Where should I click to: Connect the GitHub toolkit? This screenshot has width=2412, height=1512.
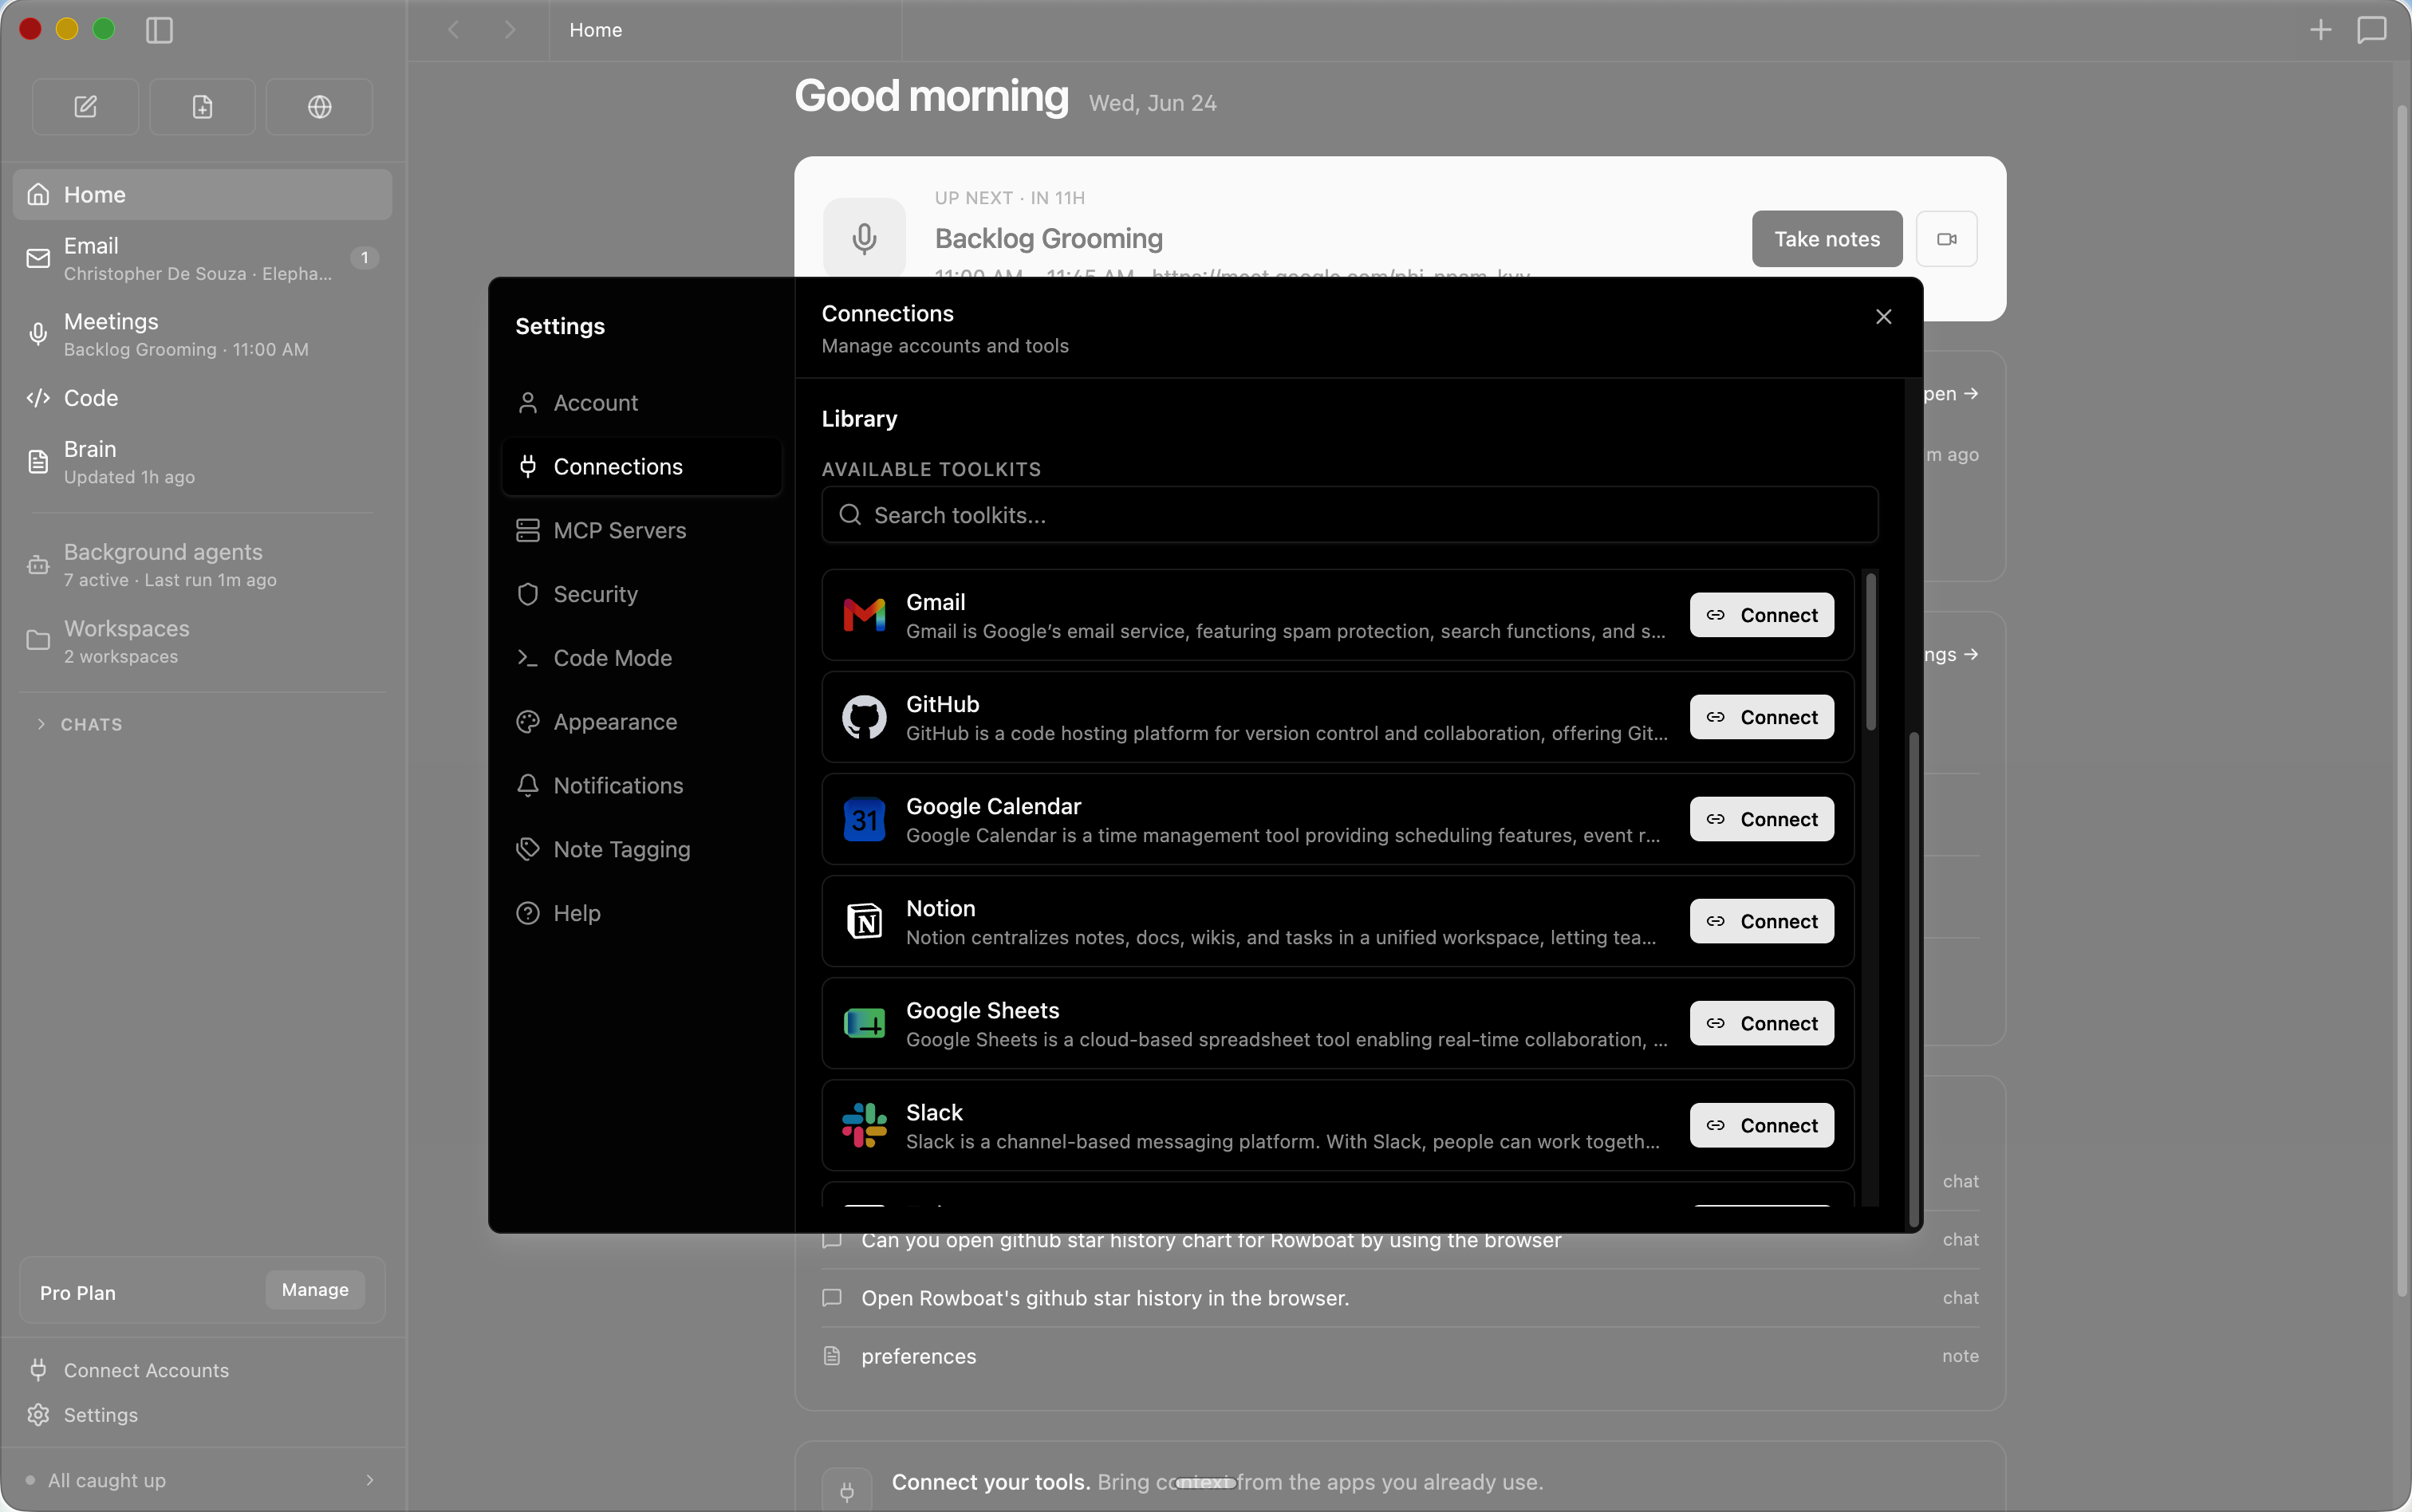pos(1761,717)
